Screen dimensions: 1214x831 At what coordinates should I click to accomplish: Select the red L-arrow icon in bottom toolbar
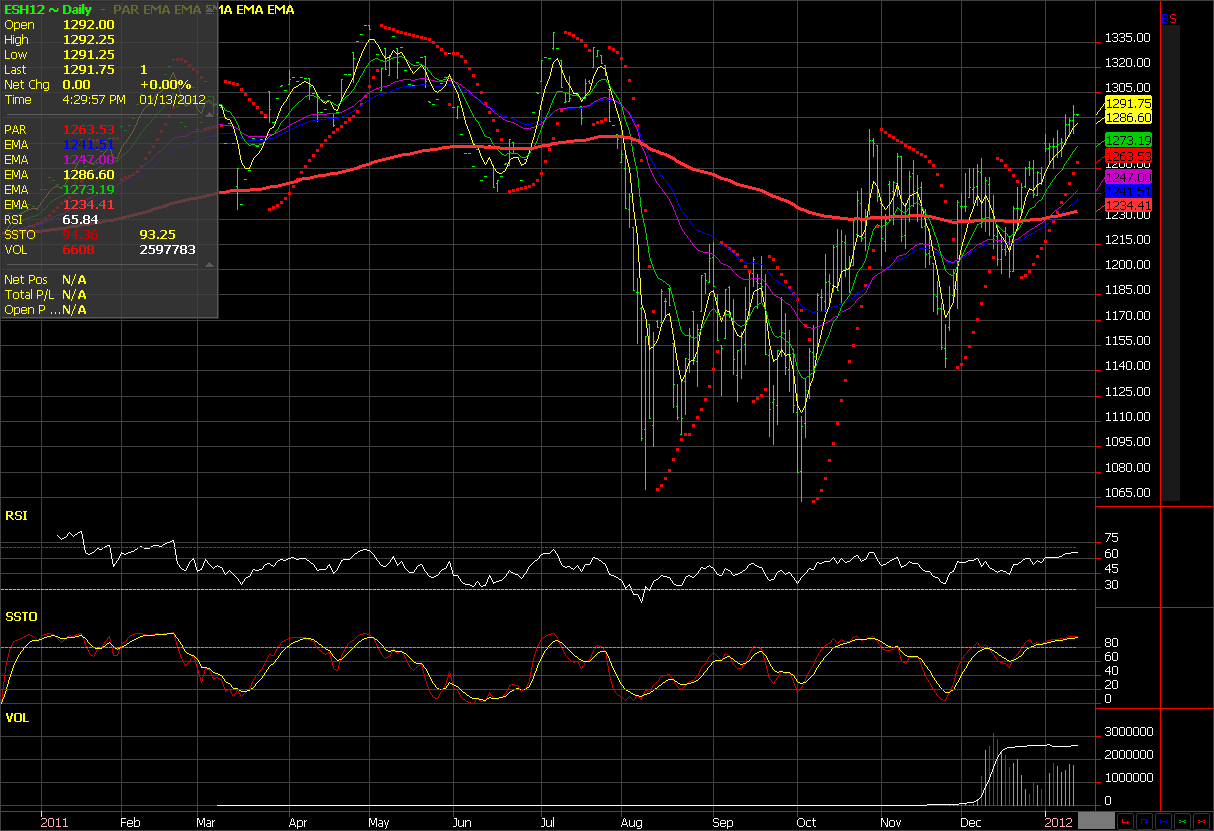pos(1125,822)
